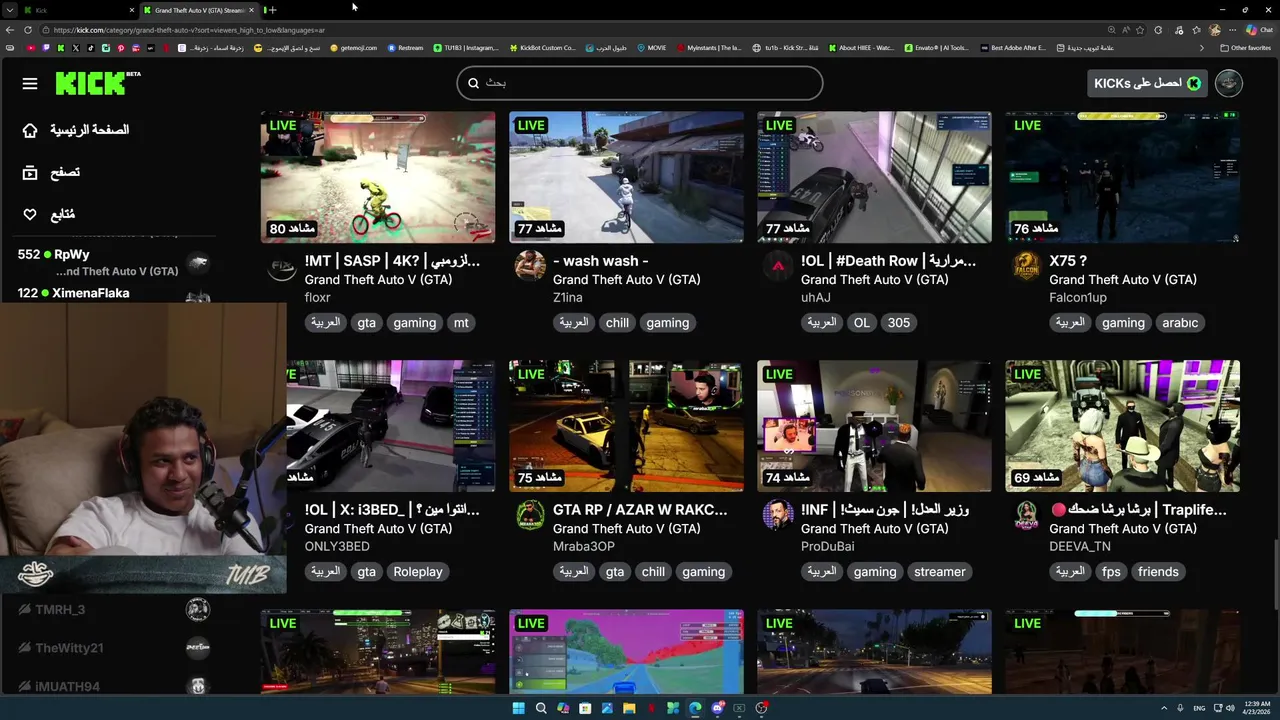The height and width of the screenshot is (720, 1280).
Task: Click the home icon beside الصفحة الرئيسية
Action: point(30,130)
